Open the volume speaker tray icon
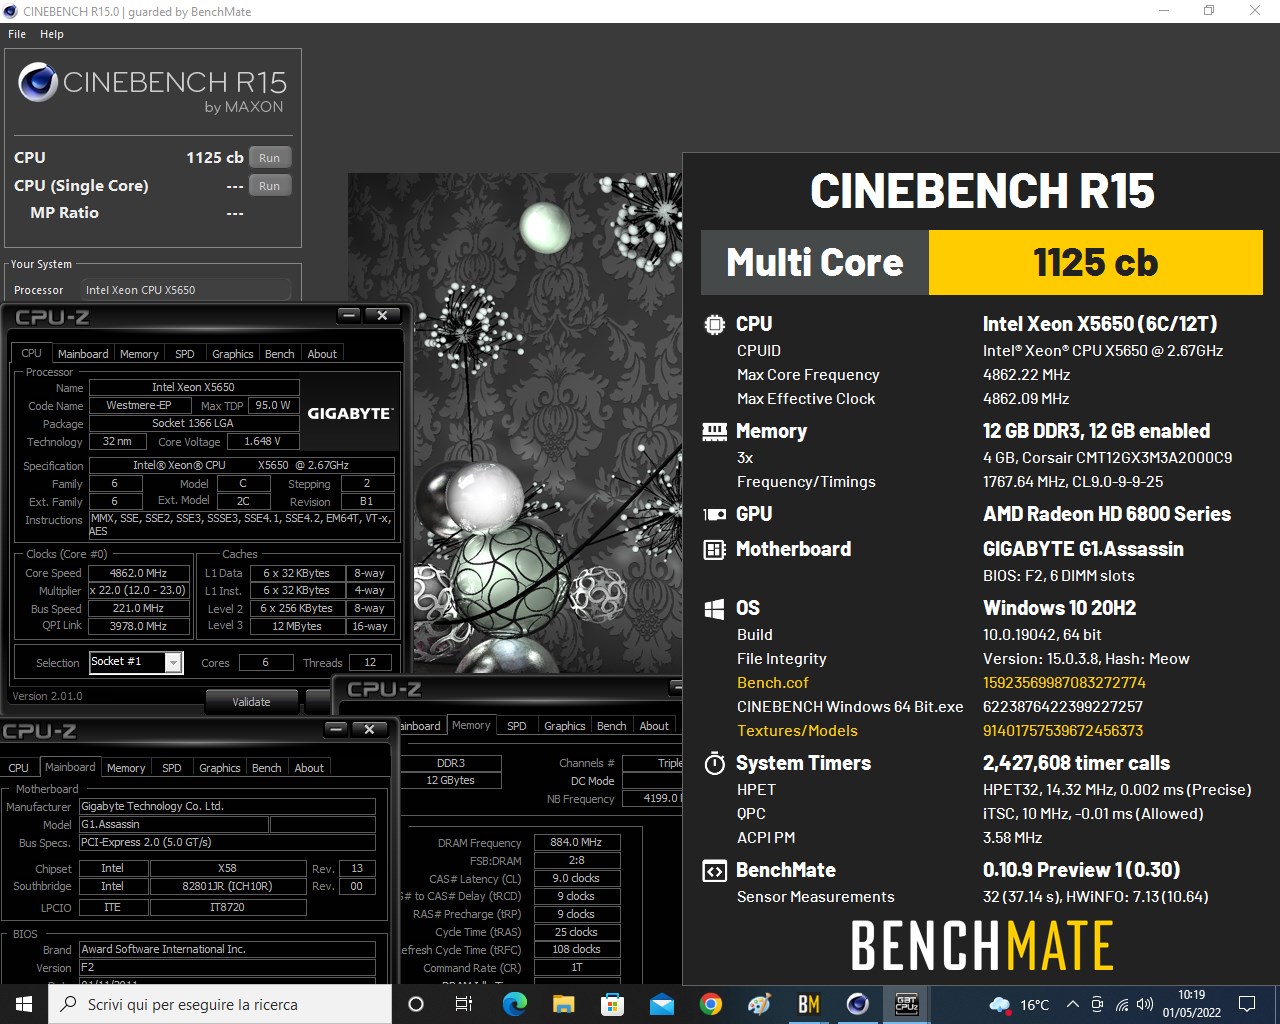 (x=1145, y=1004)
